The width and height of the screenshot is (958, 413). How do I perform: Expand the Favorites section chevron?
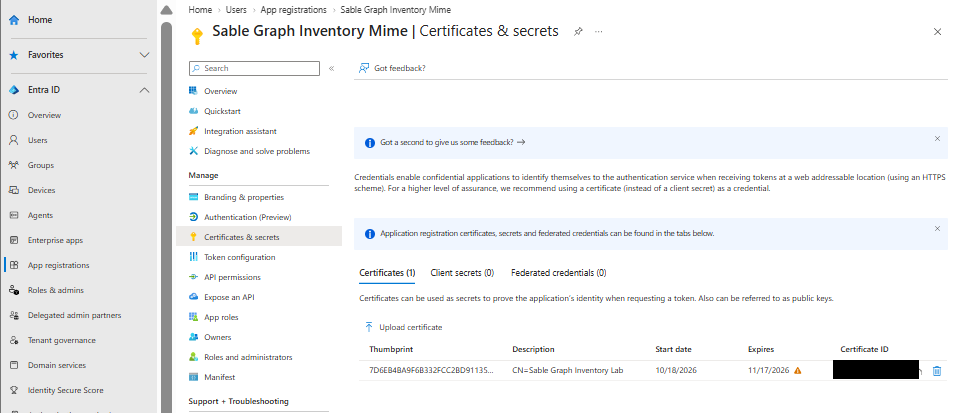144,55
